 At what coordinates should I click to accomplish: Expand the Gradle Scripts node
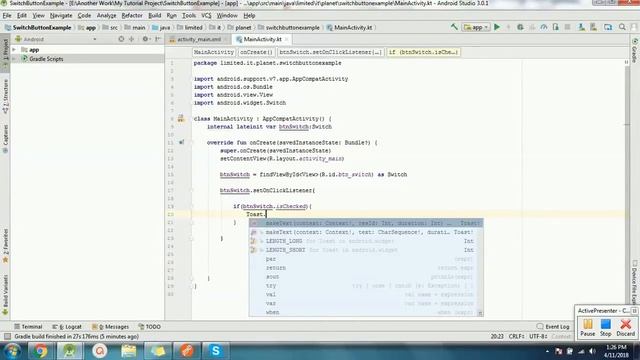coord(14,59)
